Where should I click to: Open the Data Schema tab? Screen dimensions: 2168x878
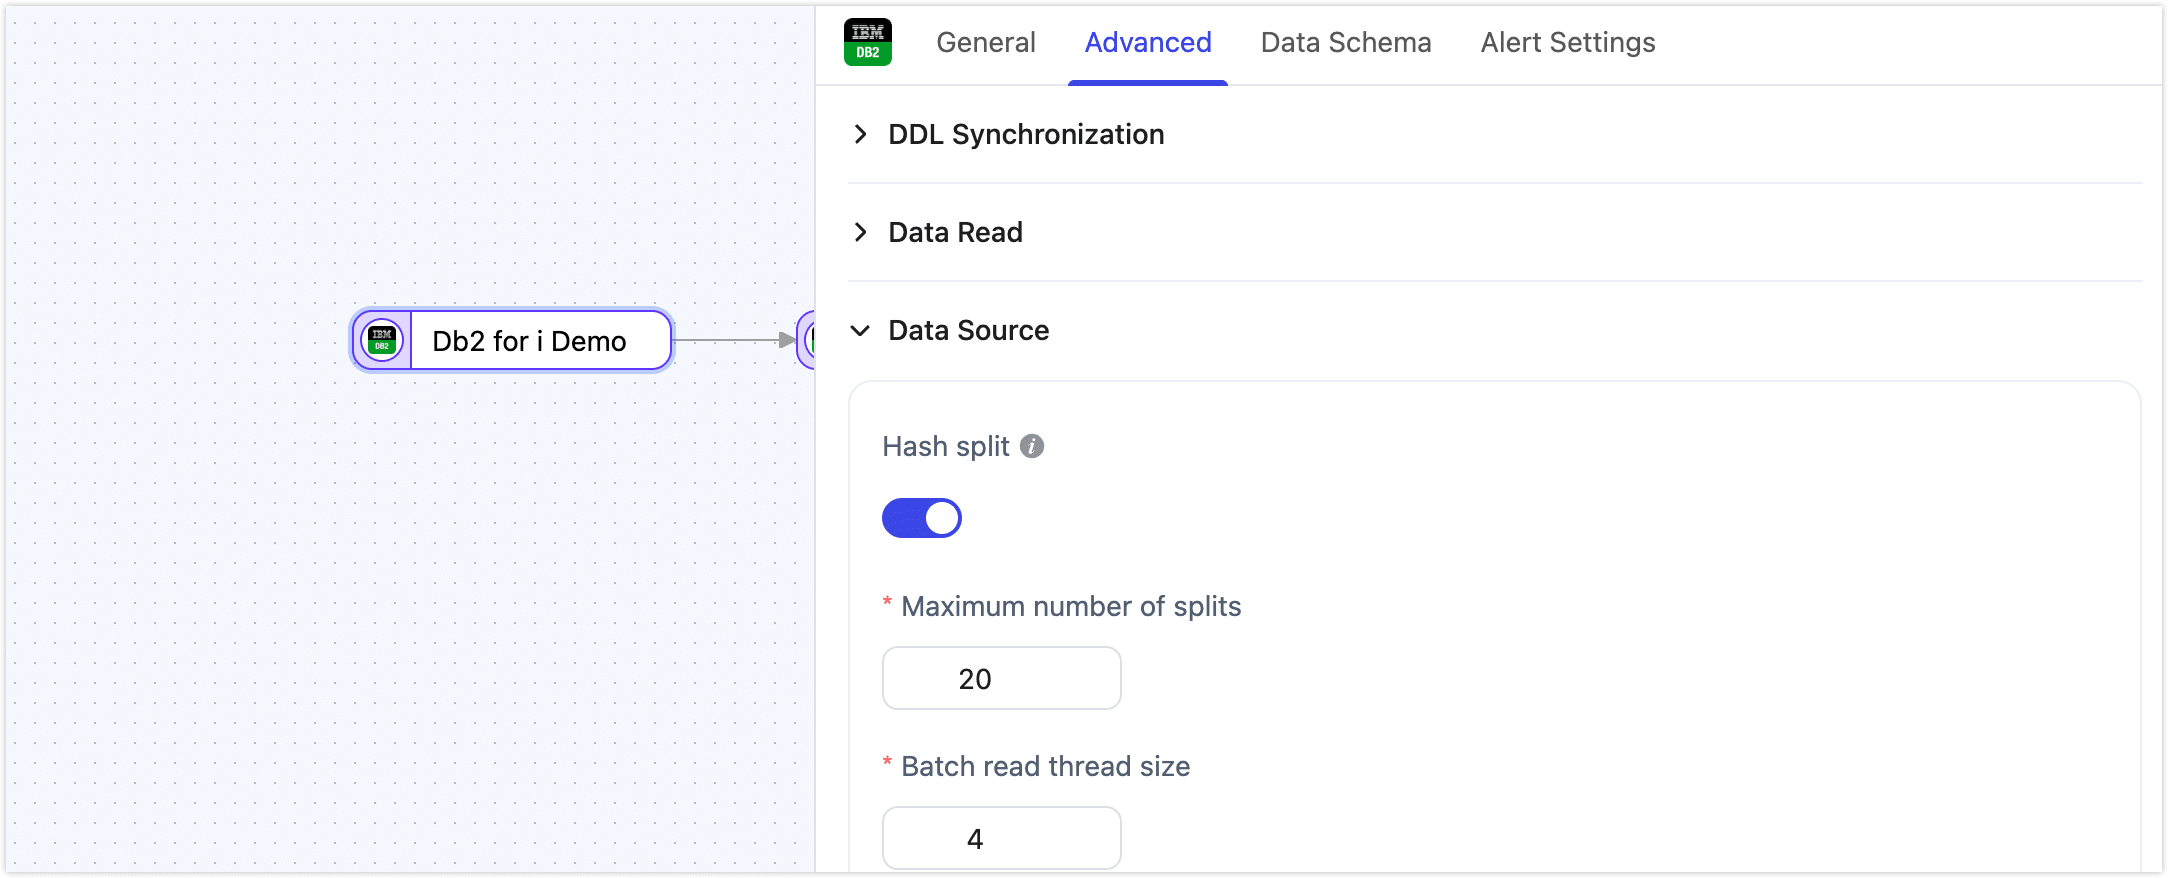coord(1346,42)
